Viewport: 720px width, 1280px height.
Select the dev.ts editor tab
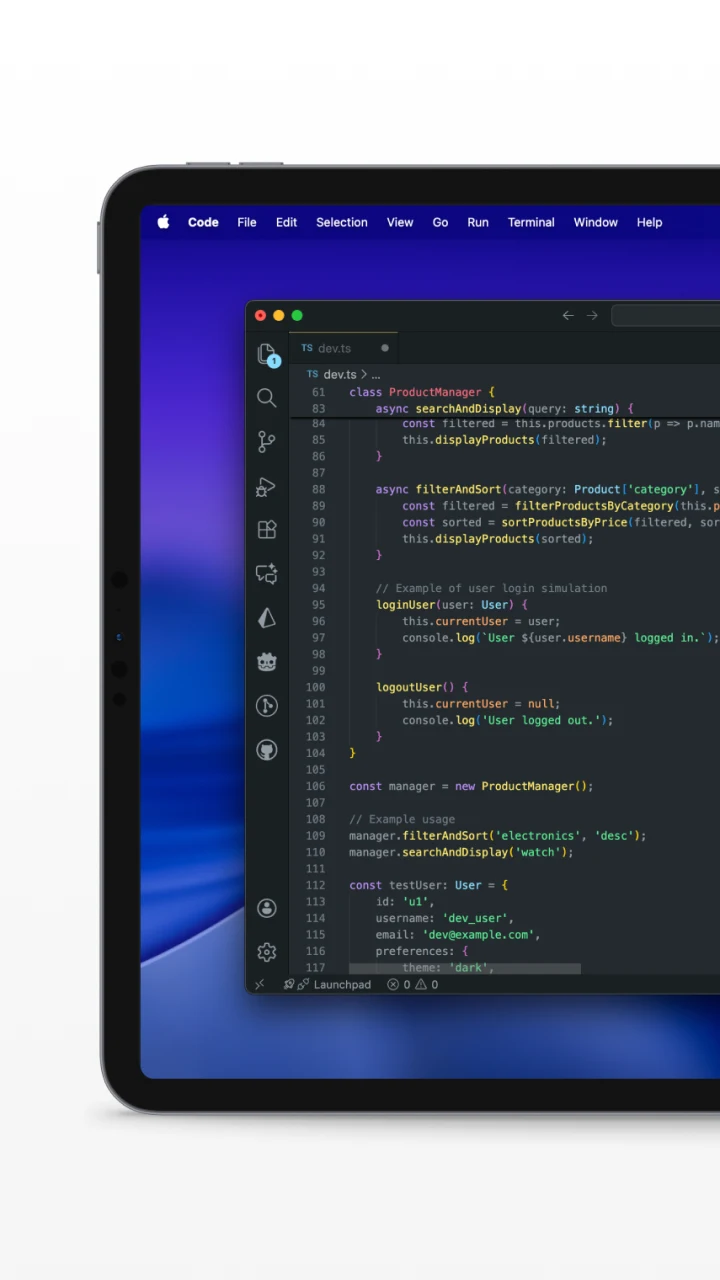(x=343, y=348)
